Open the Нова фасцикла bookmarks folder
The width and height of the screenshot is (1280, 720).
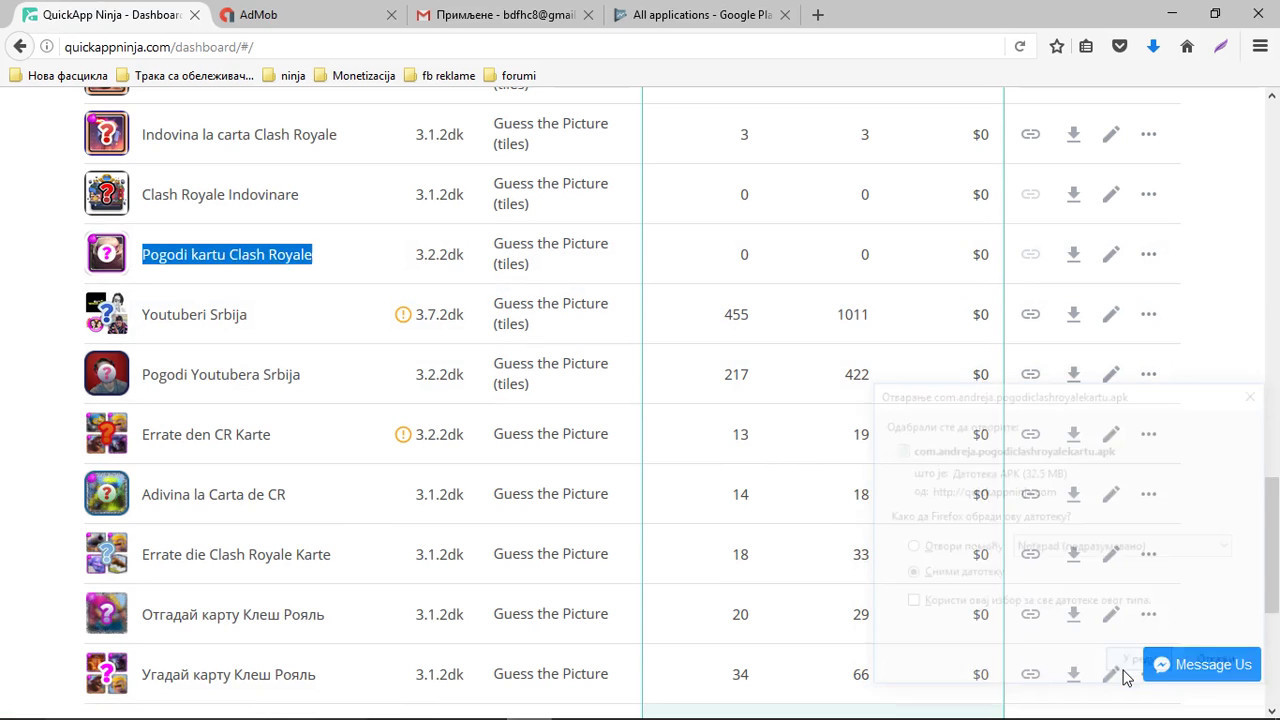[x=58, y=75]
